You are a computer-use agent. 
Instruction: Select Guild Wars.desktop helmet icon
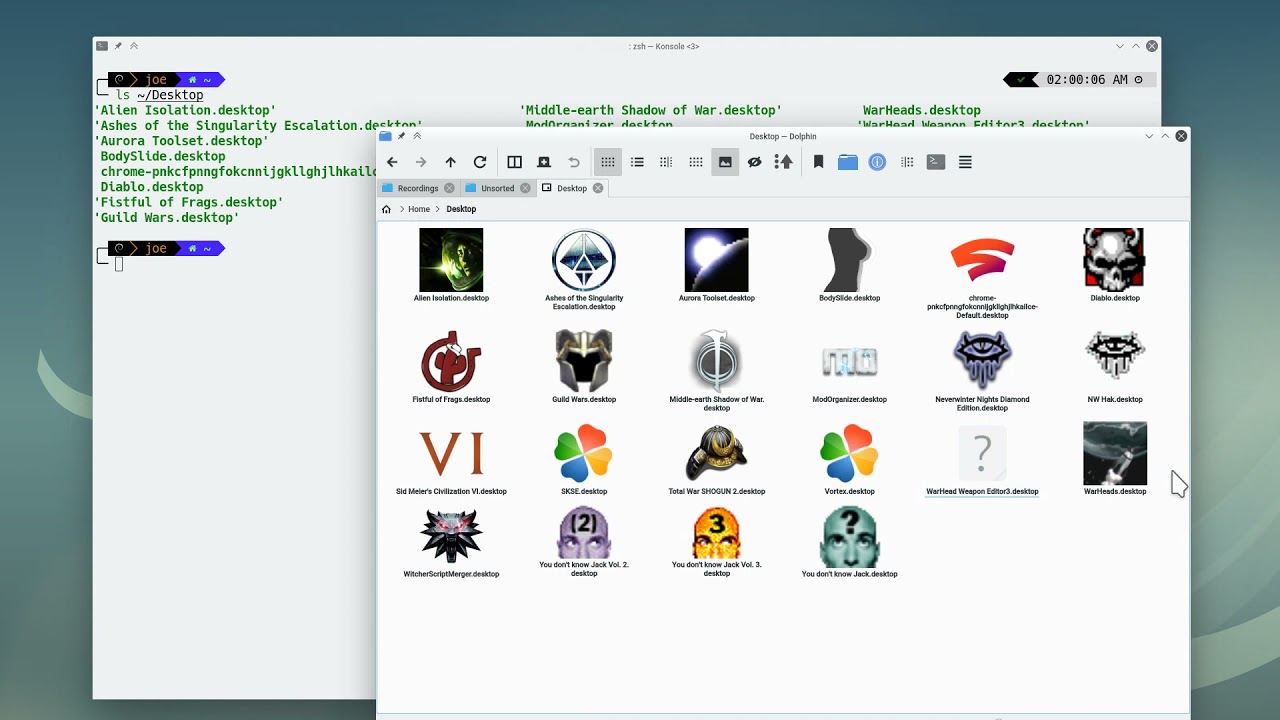(x=584, y=361)
